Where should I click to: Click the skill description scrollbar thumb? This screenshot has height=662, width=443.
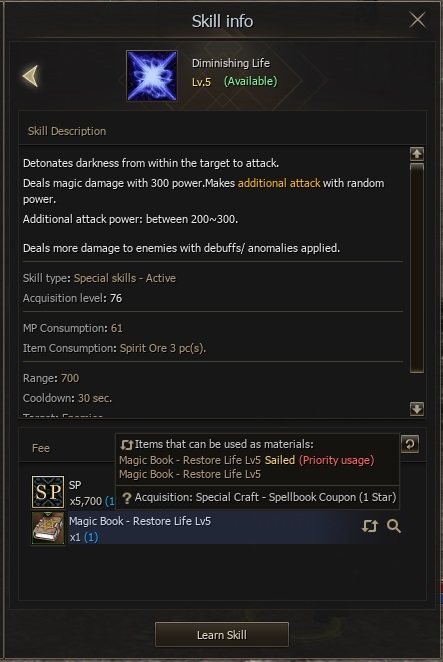tap(417, 268)
